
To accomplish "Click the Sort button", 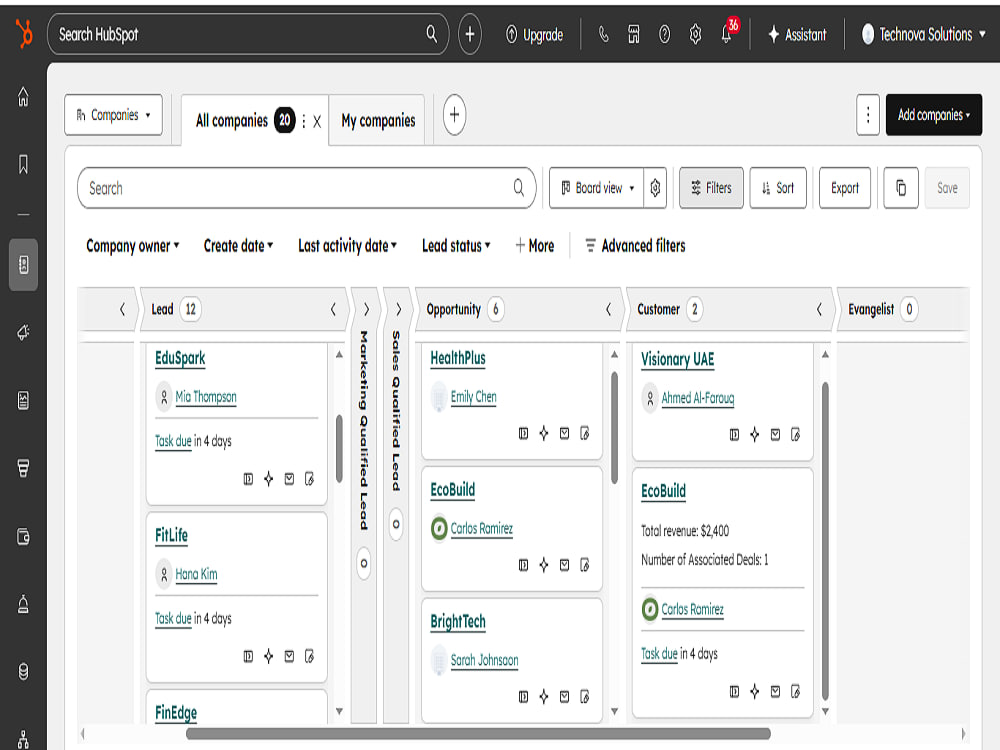I will point(778,188).
